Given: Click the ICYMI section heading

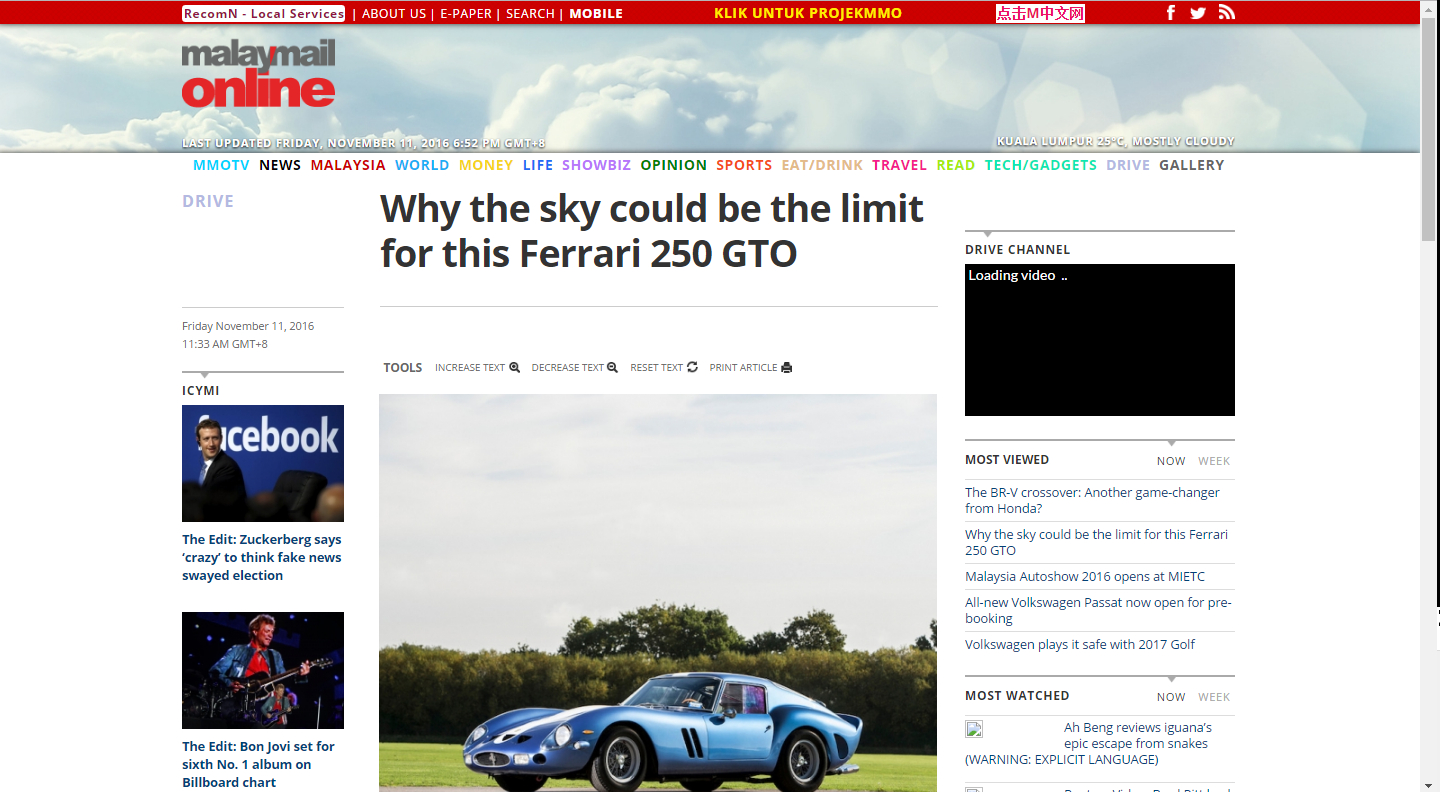Looking at the screenshot, I should (201, 391).
